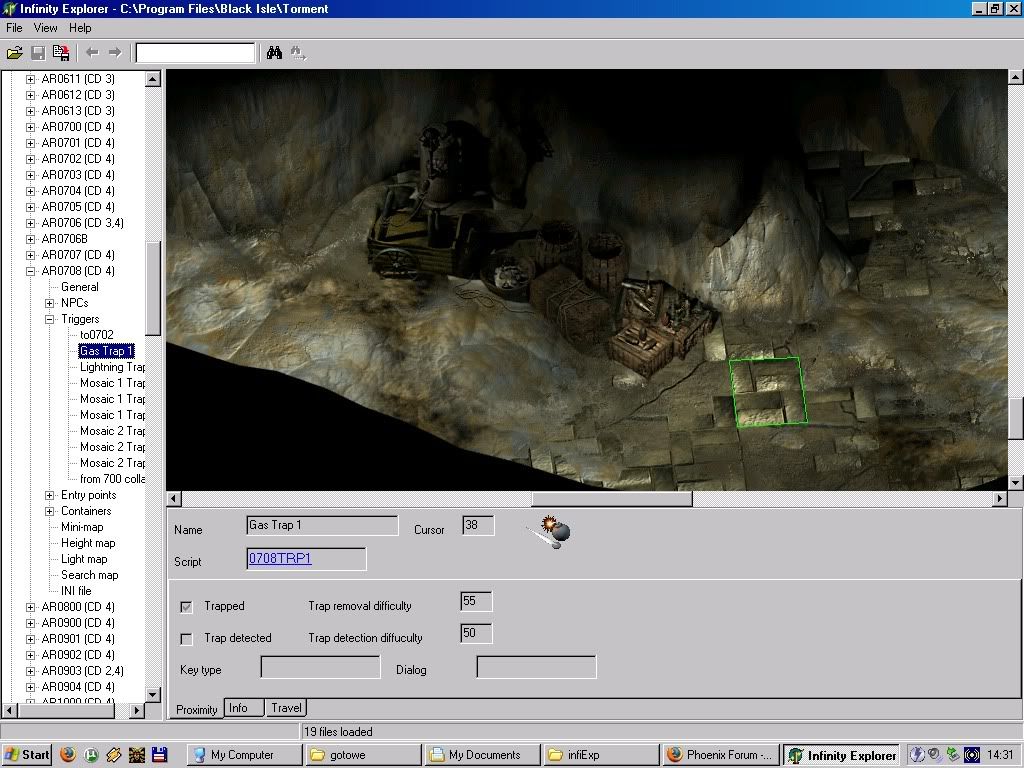The image size is (1024, 768).
Task: Select the Height map tree item
Action: pos(88,543)
